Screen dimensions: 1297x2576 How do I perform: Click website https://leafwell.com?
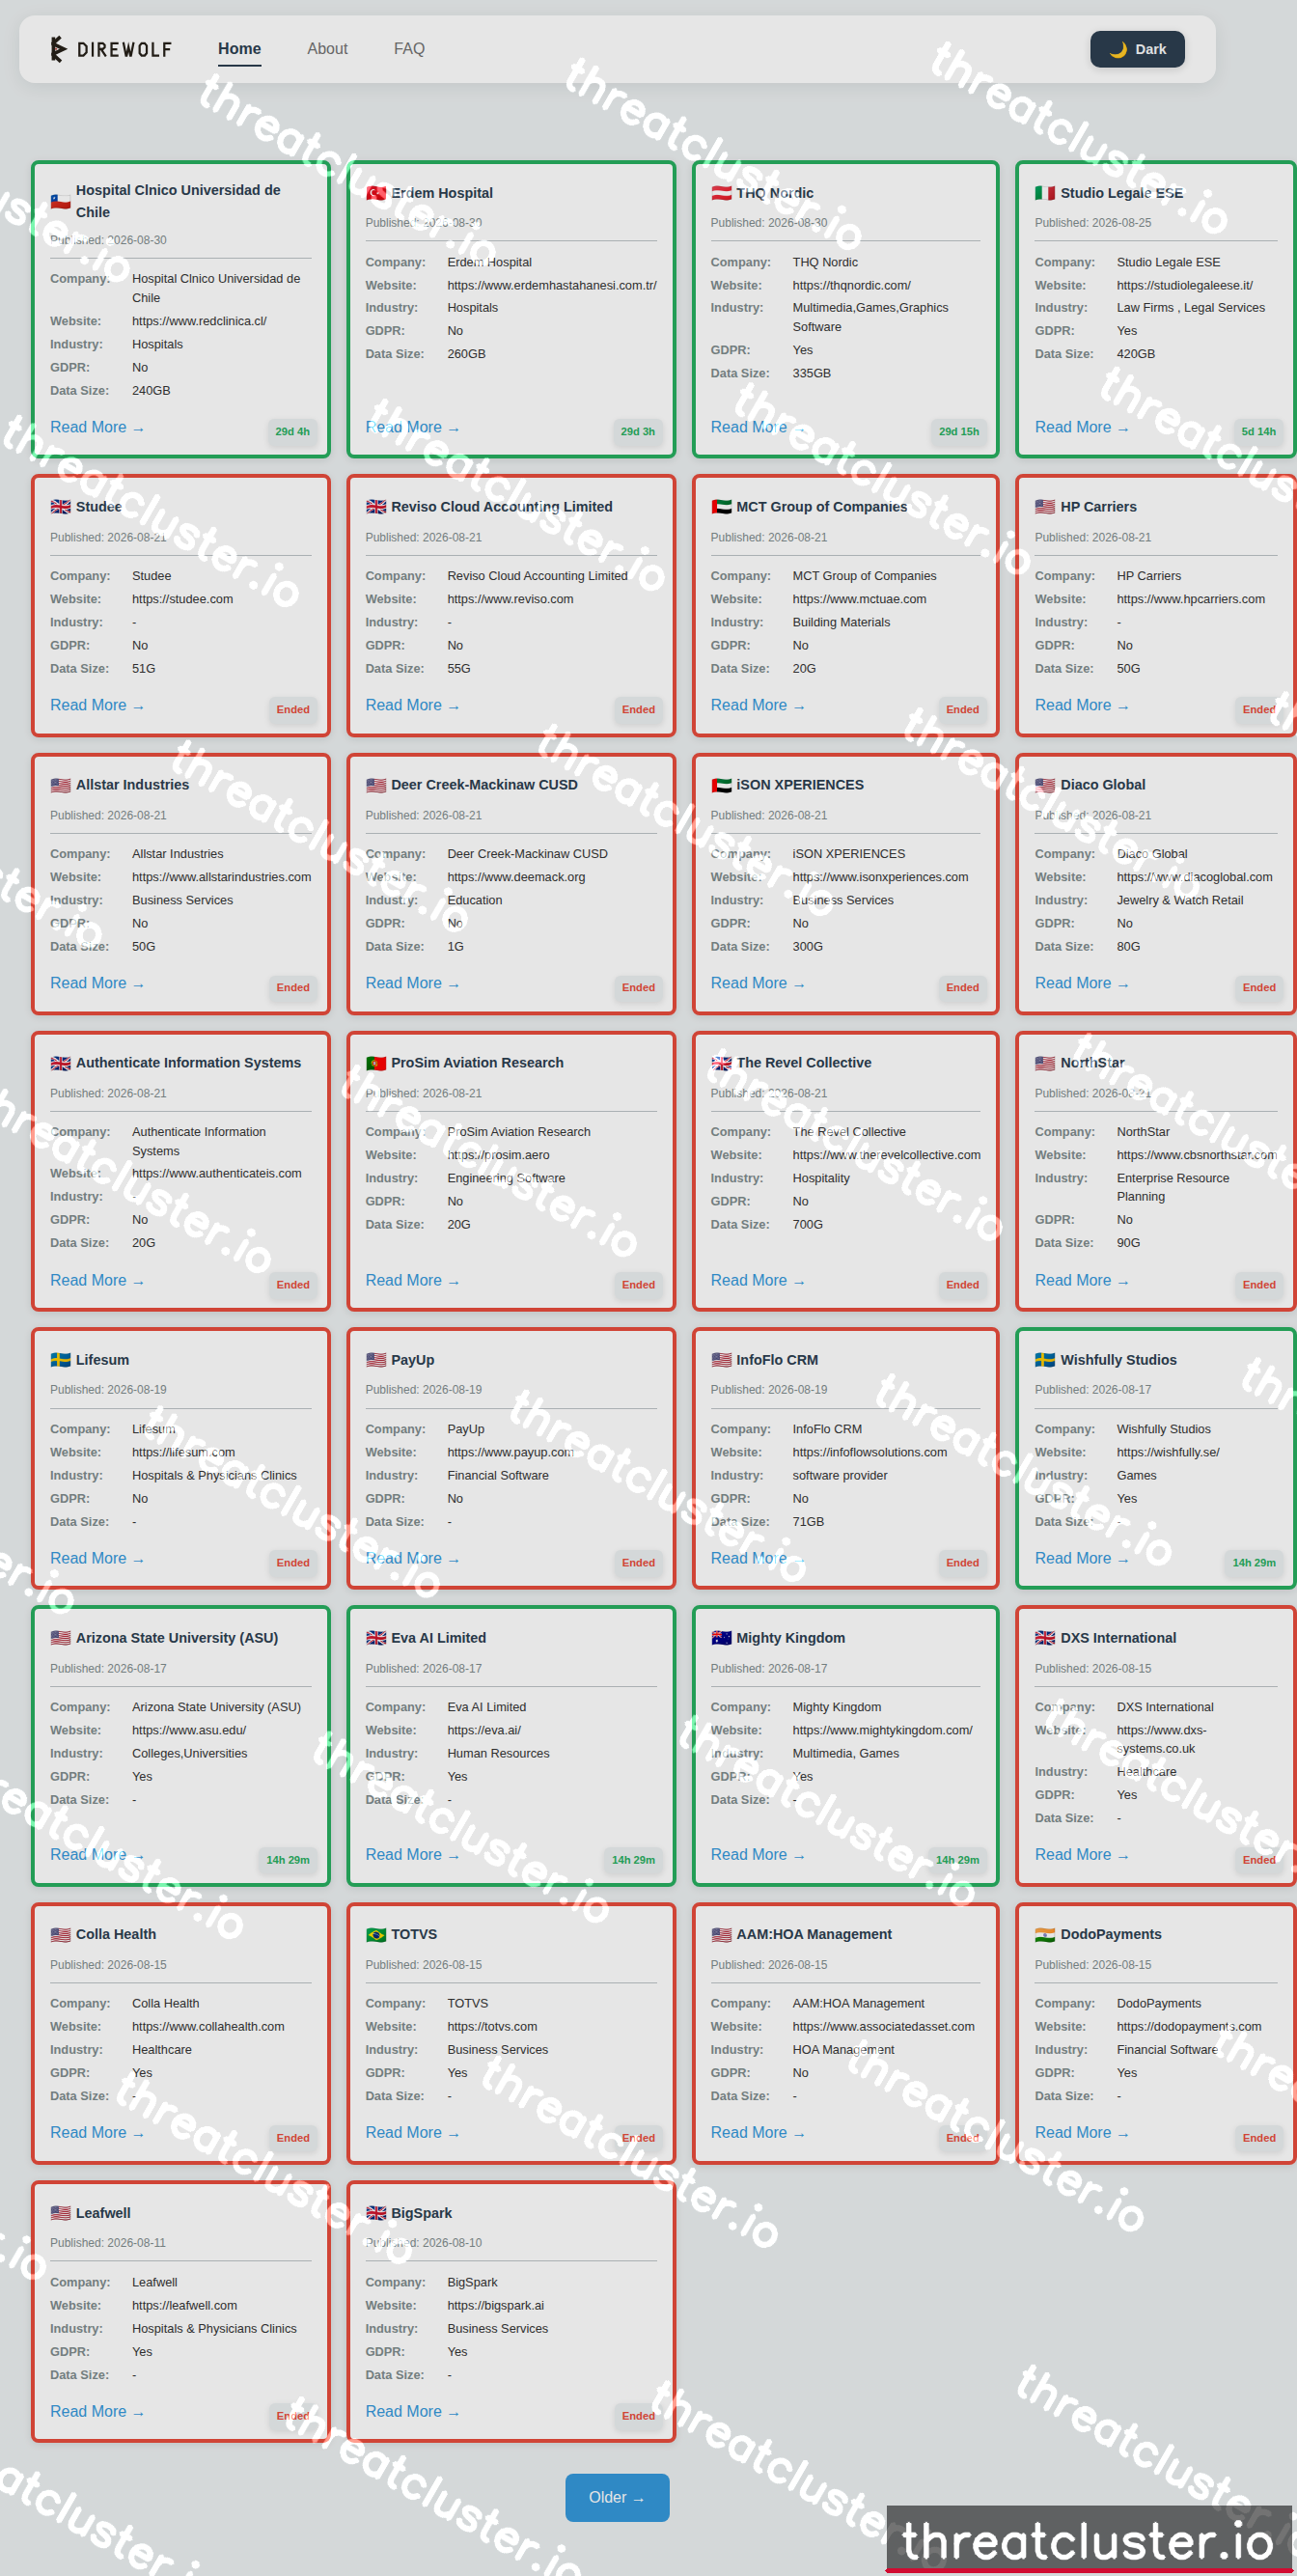click(185, 2305)
